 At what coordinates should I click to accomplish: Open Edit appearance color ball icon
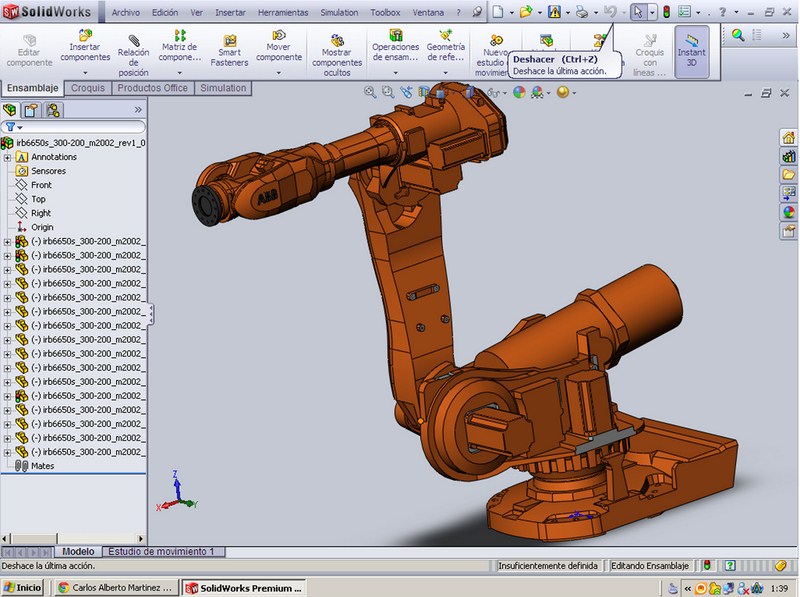click(519, 92)
